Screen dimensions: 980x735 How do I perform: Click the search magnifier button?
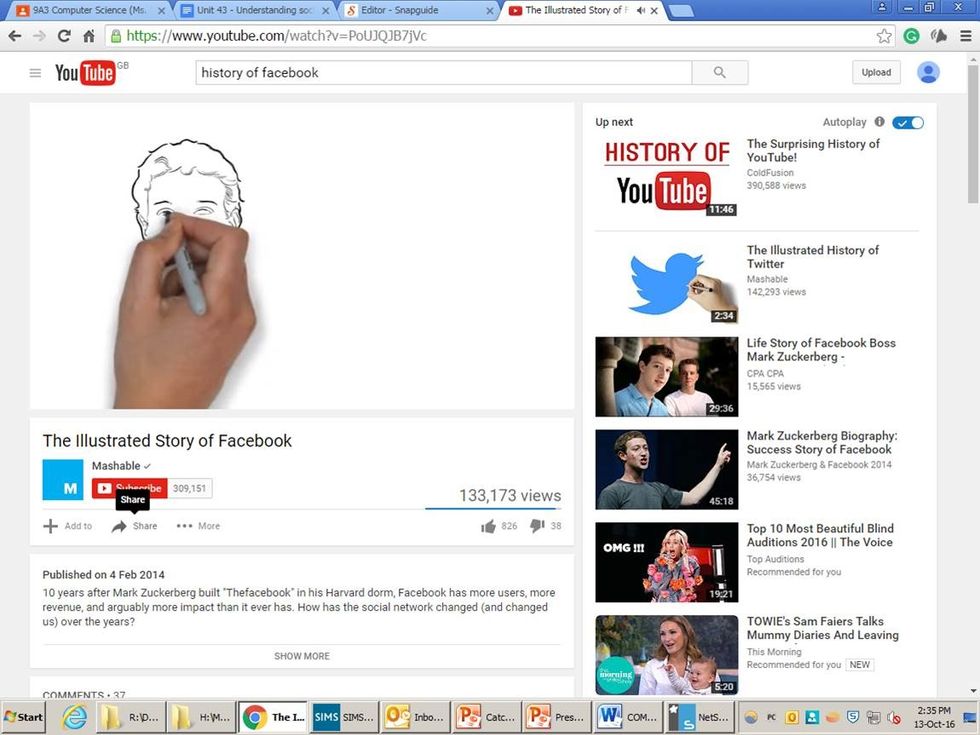click(719, 72)
